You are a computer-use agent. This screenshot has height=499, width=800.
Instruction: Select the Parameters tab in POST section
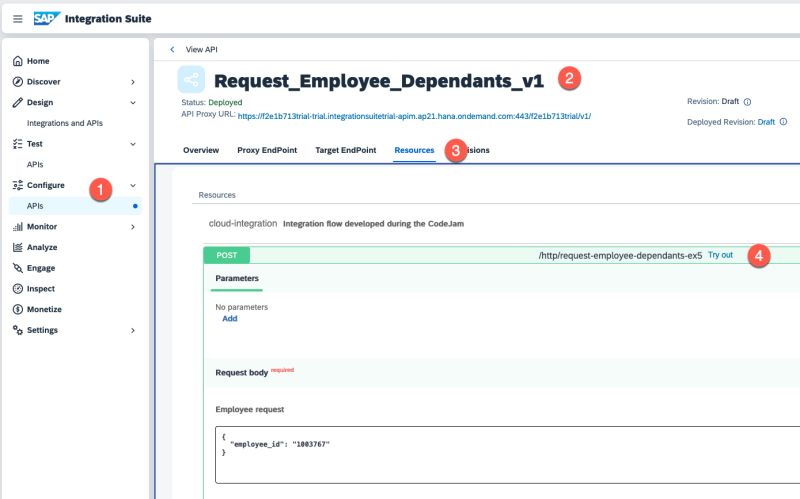tap(237, 279)
